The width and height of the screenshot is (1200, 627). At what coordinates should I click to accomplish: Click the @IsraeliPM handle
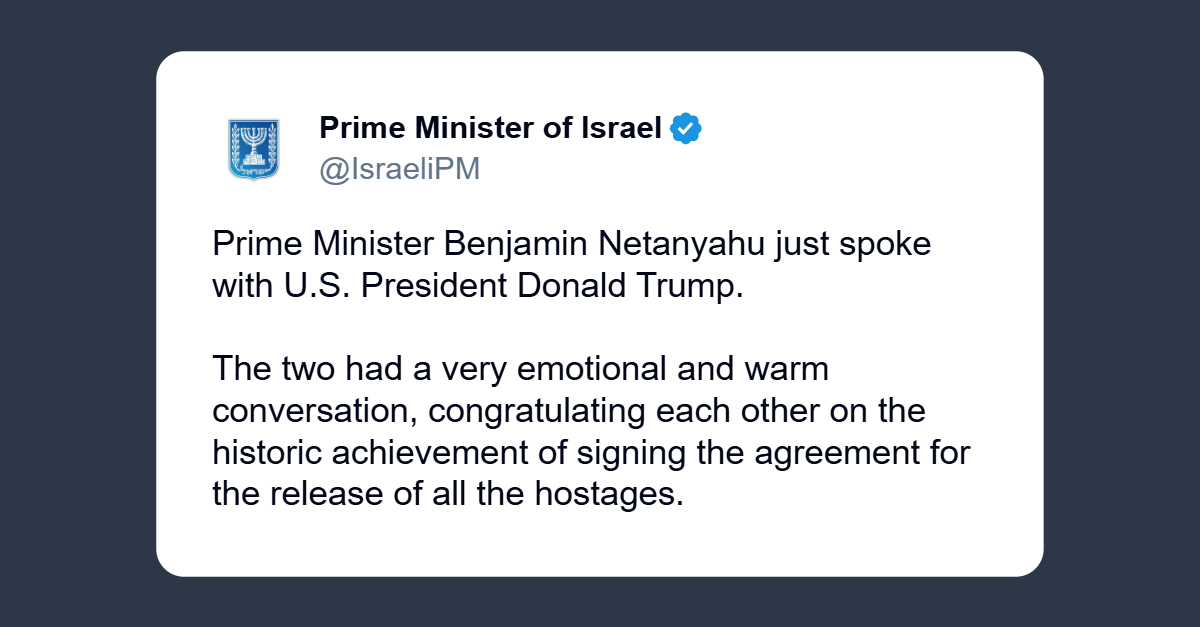point(400,170)
